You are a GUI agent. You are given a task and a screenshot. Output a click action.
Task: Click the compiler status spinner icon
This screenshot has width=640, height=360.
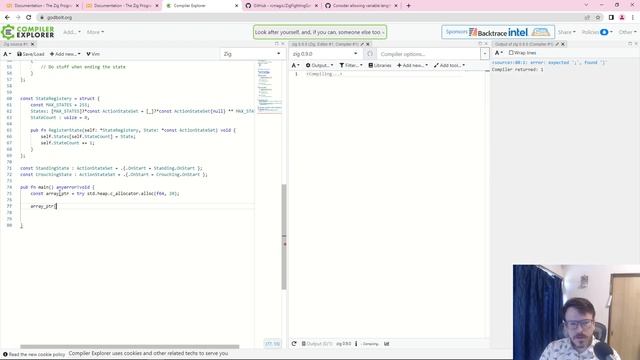[x=370, y=54]
